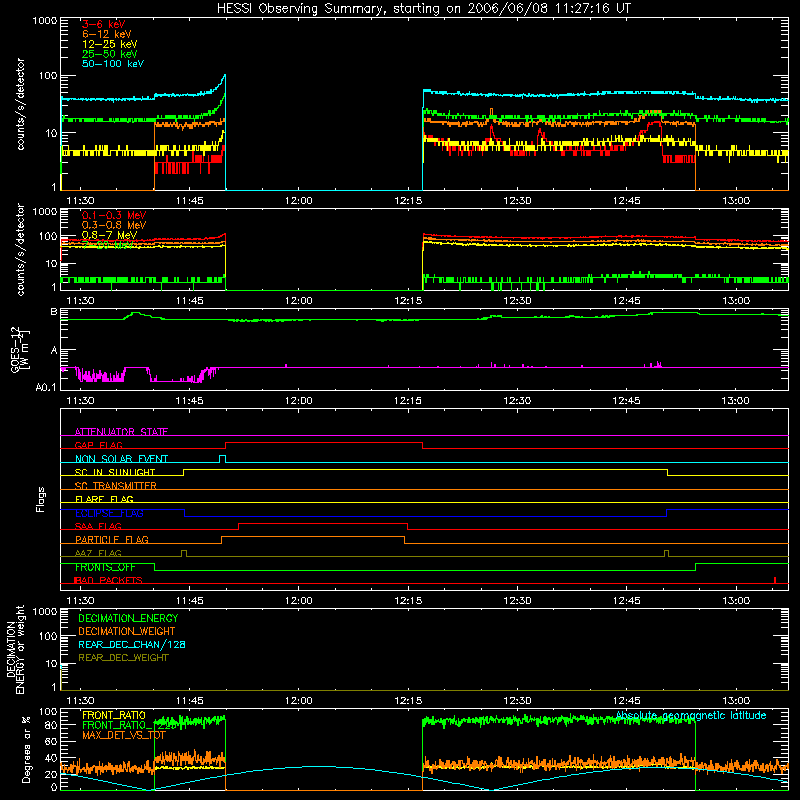Click the FLARE_FLAG label
Image resolution: width=800 pixels, height=800 pixels.
tap(104, 499)
